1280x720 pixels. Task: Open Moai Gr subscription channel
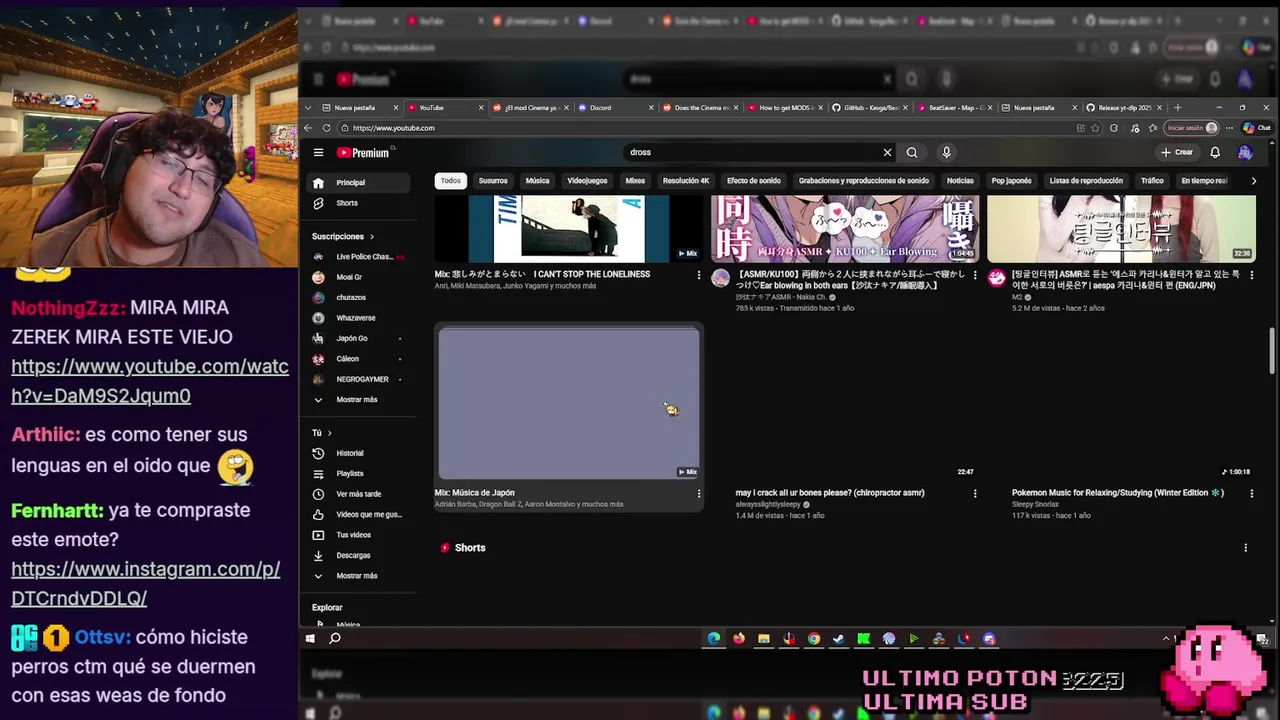359,277
